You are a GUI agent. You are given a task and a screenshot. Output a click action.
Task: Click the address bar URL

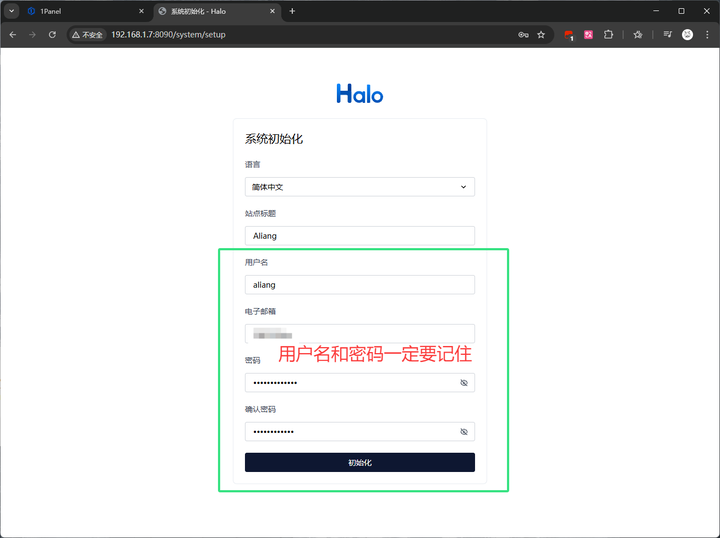point(168,34)
